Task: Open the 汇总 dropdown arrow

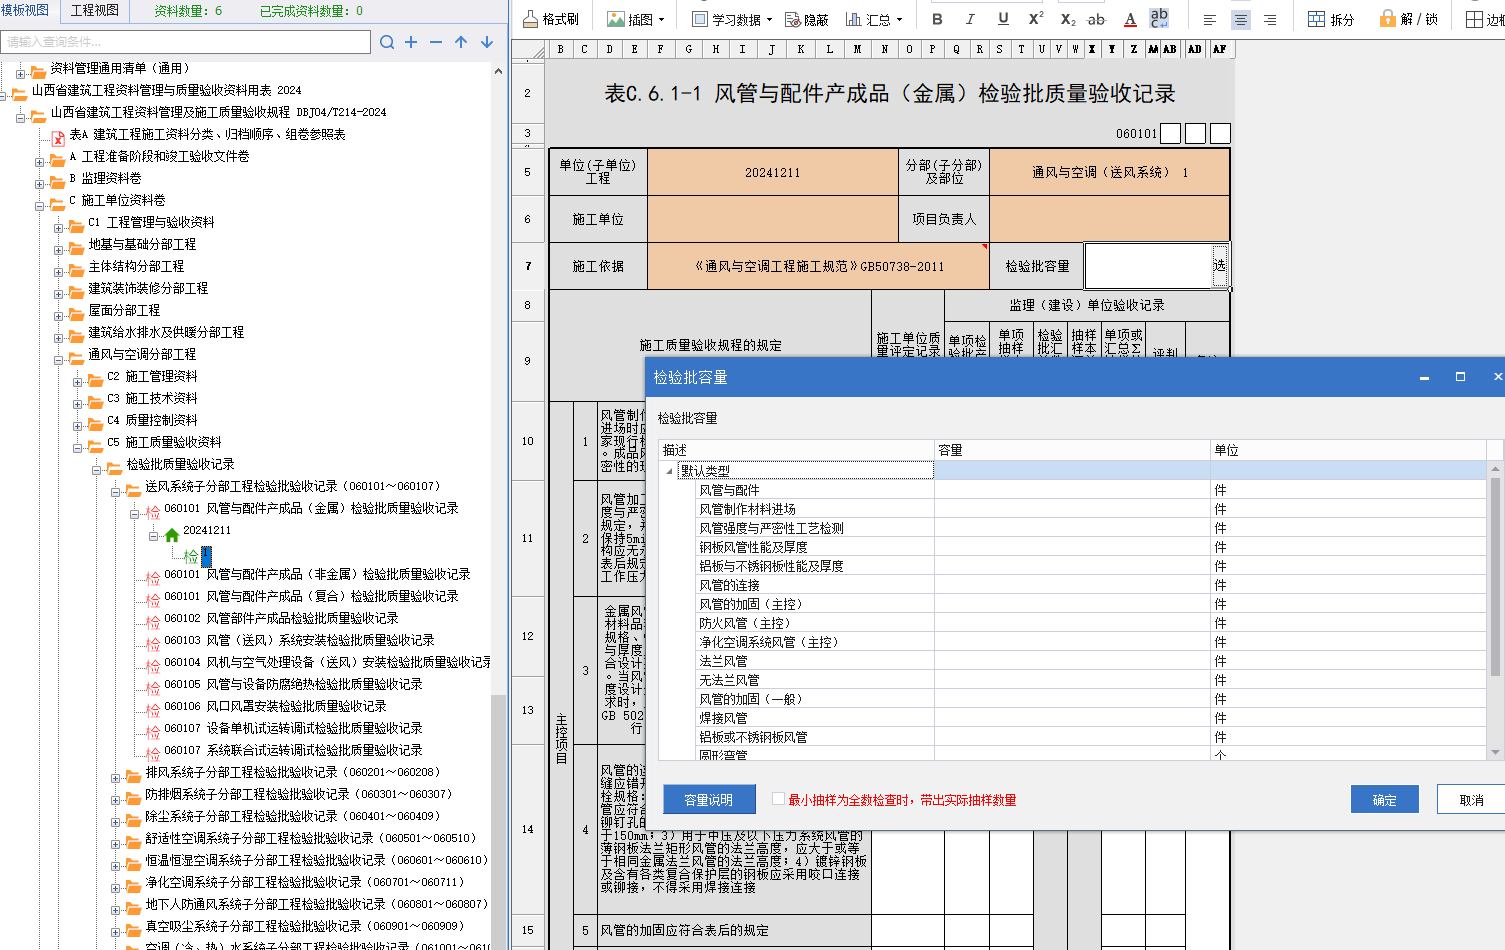Action: pos(899,20)
